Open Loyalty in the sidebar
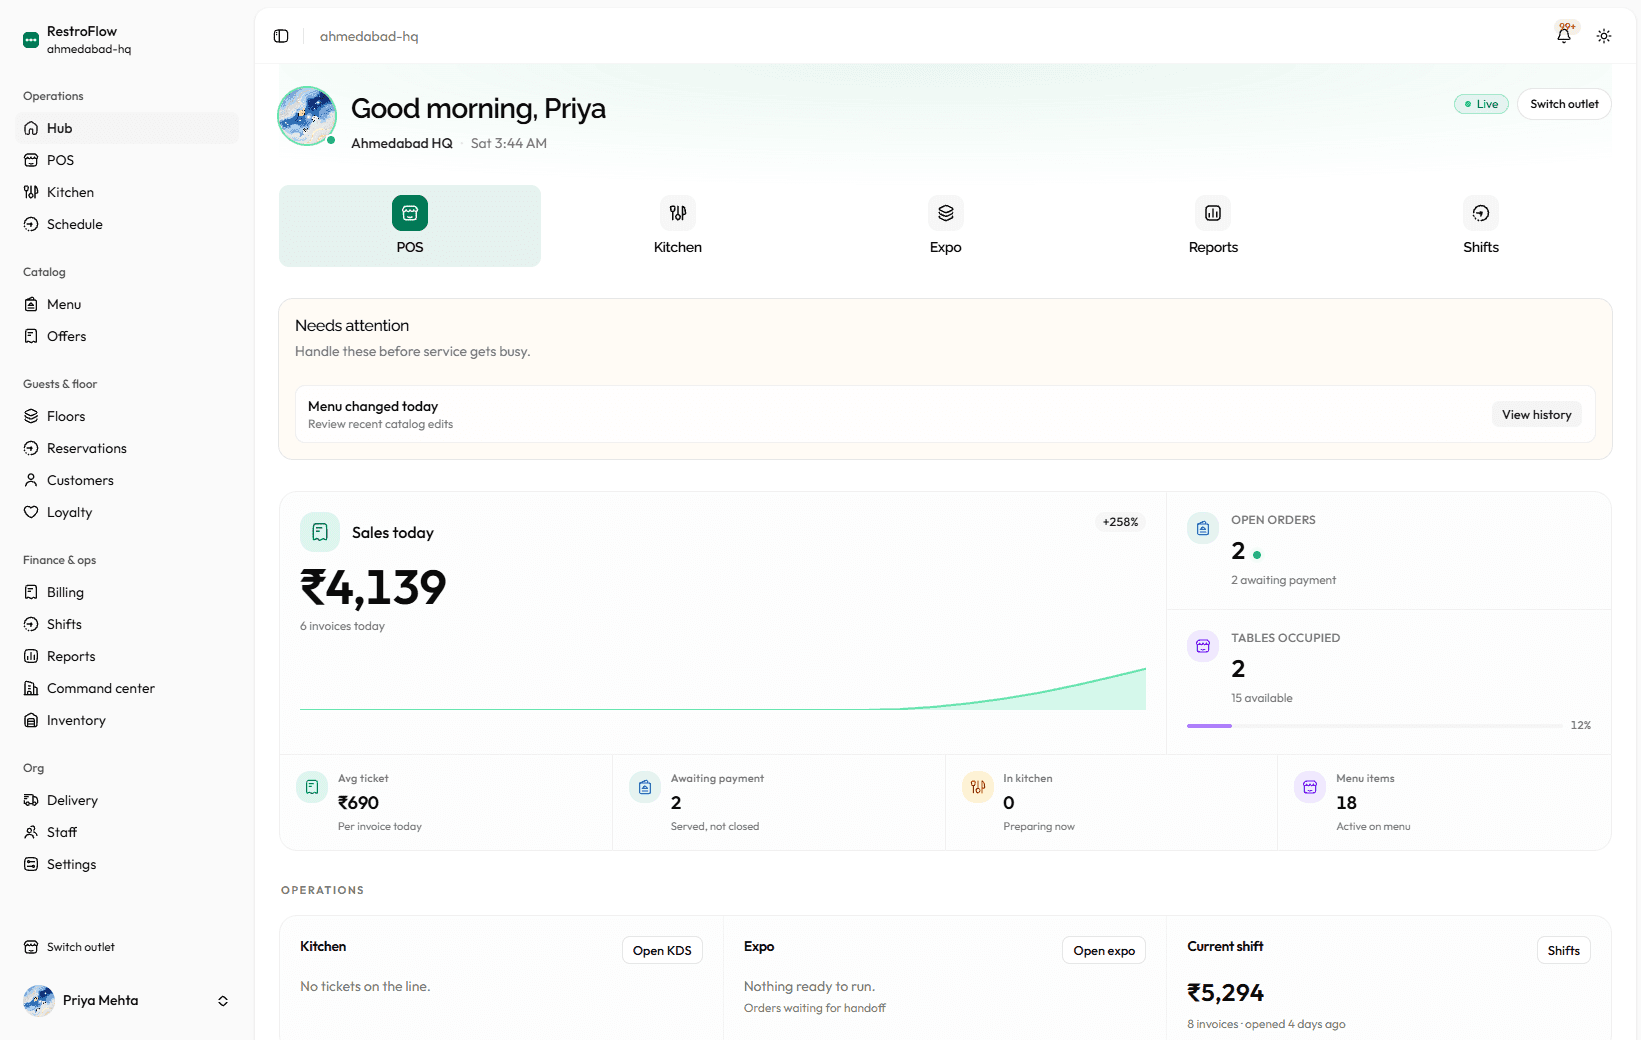The image size is (1641, 1040). pyautogui.click(x=127, y=512)
